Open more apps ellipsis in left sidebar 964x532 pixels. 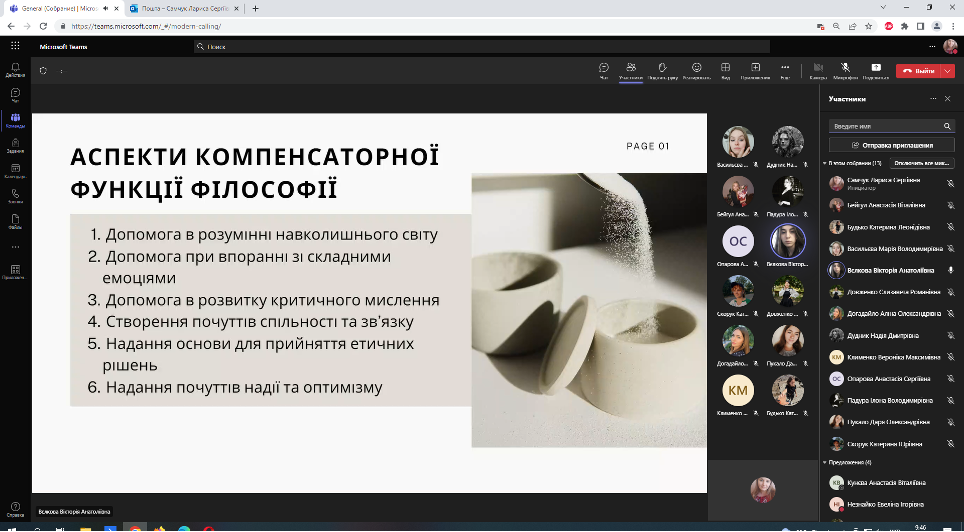(x=15, y=247)
